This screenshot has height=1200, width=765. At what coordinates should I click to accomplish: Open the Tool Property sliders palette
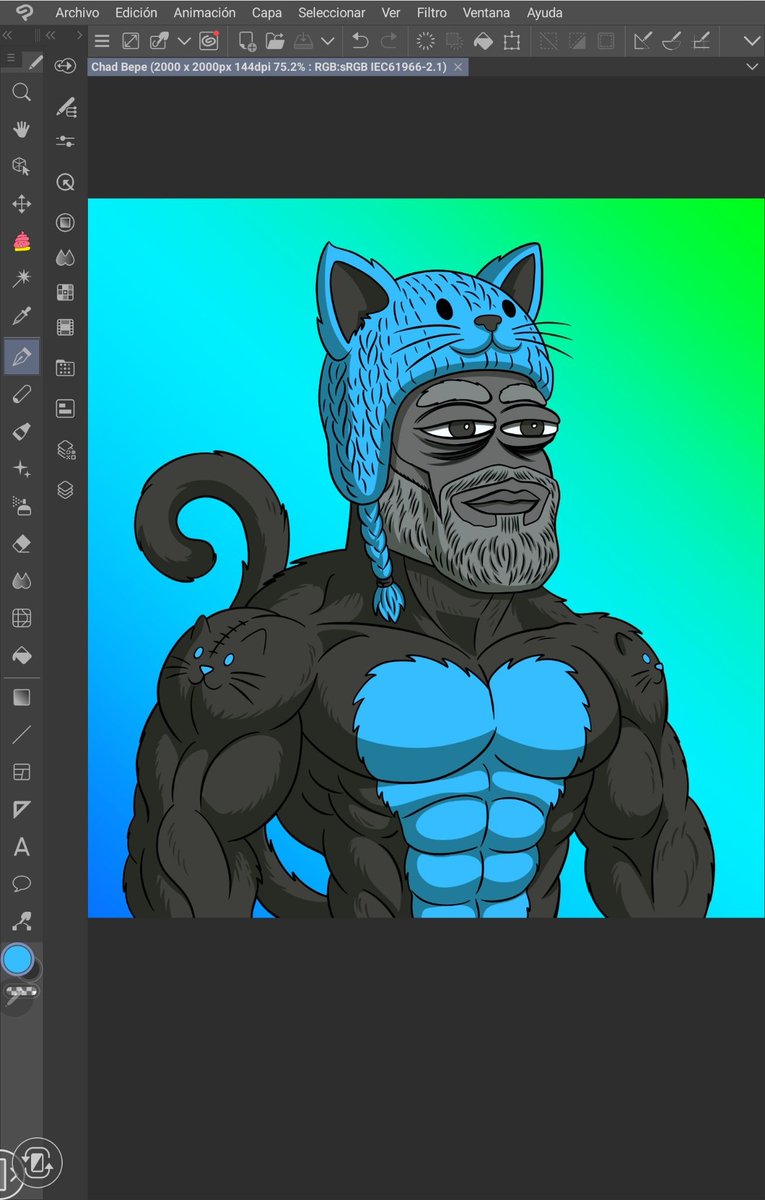(65, 142)
